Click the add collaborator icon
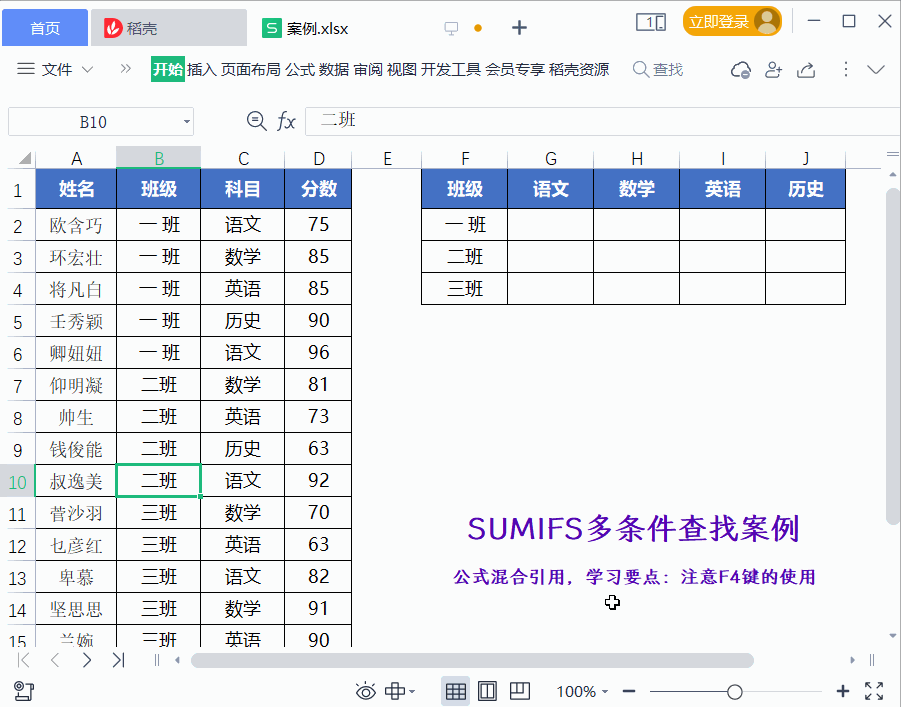 [x=773, y=70]
